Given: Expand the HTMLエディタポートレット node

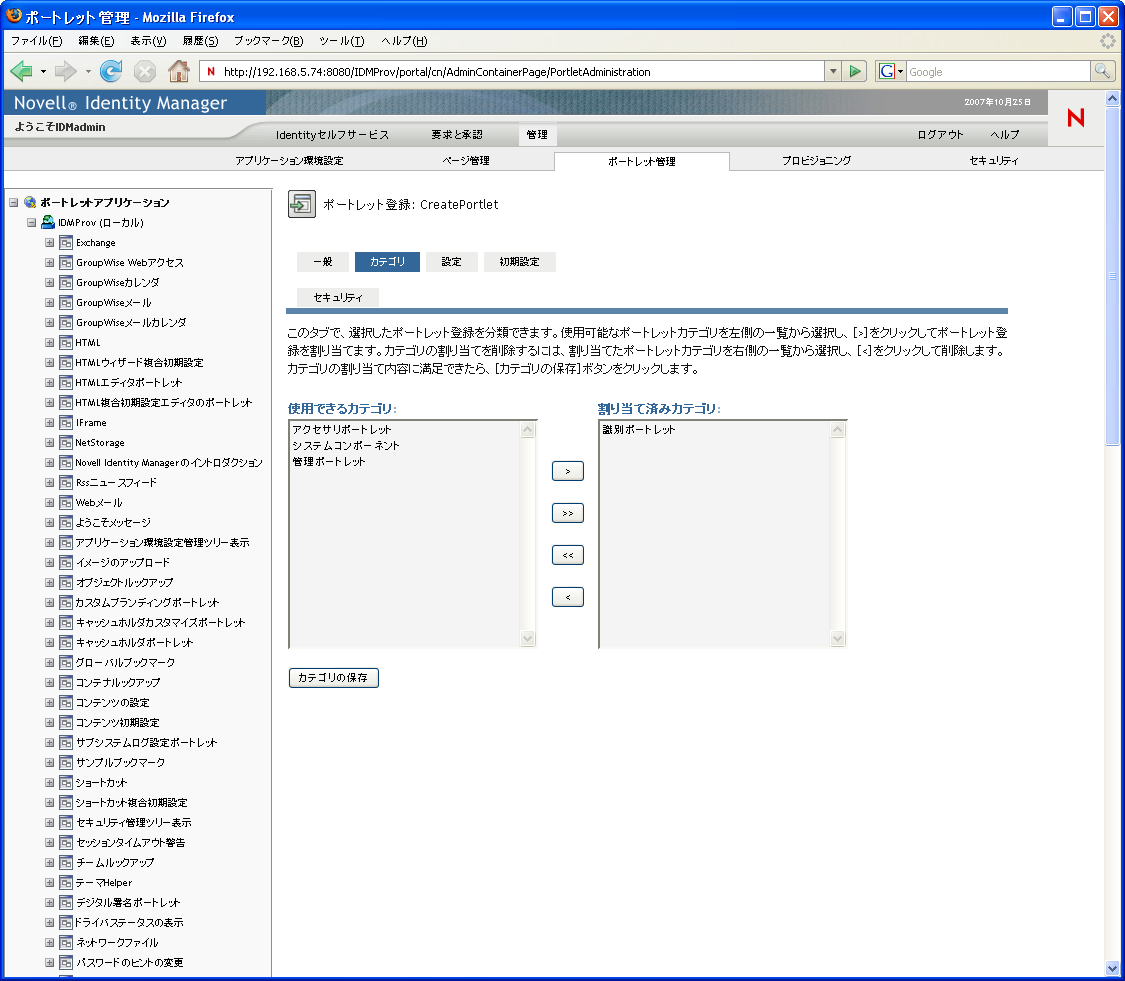Looking at the screenshot, I should point(50,382).
